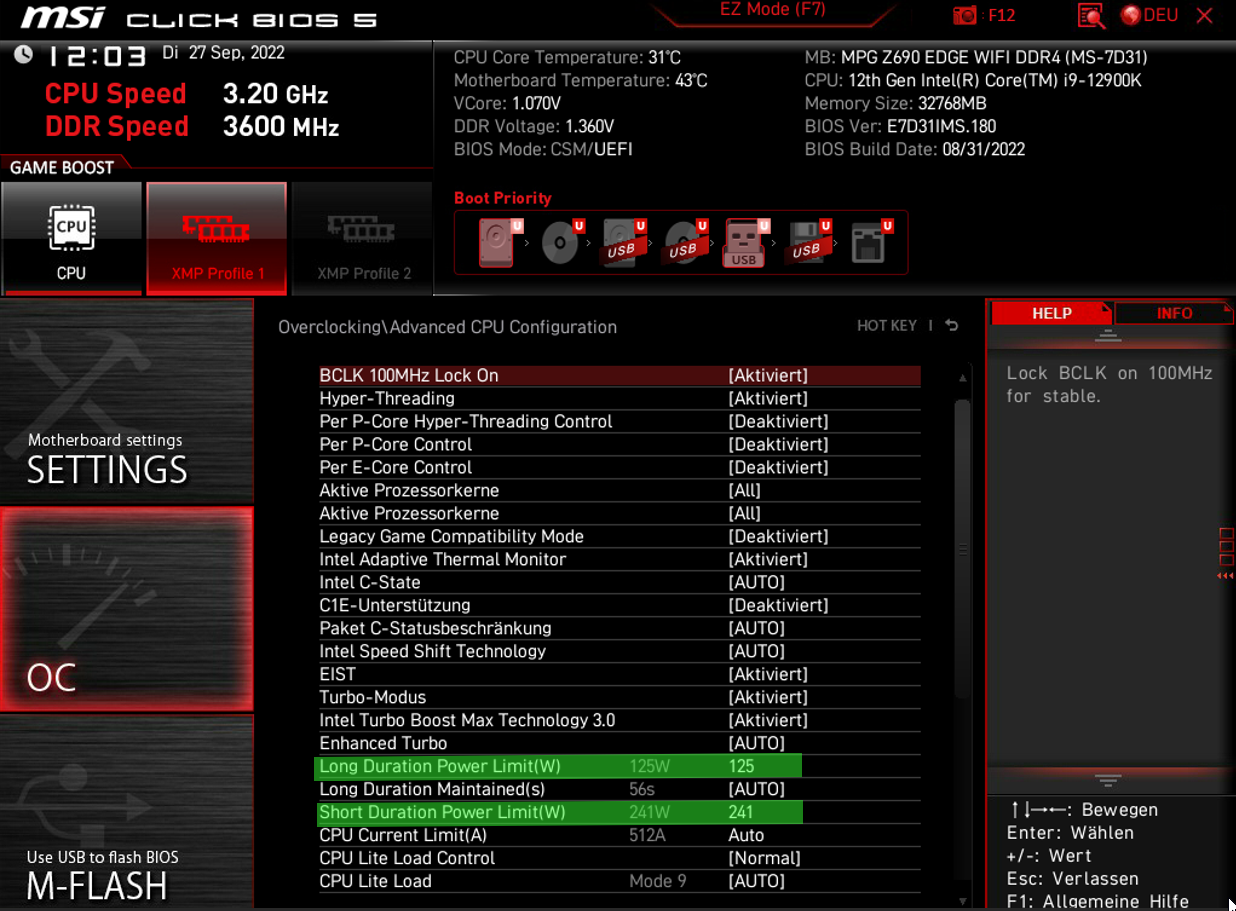Viewport: 1236px width, 911px height.
Task: Activate XMP Profile 2
Action: click(364, 238)
